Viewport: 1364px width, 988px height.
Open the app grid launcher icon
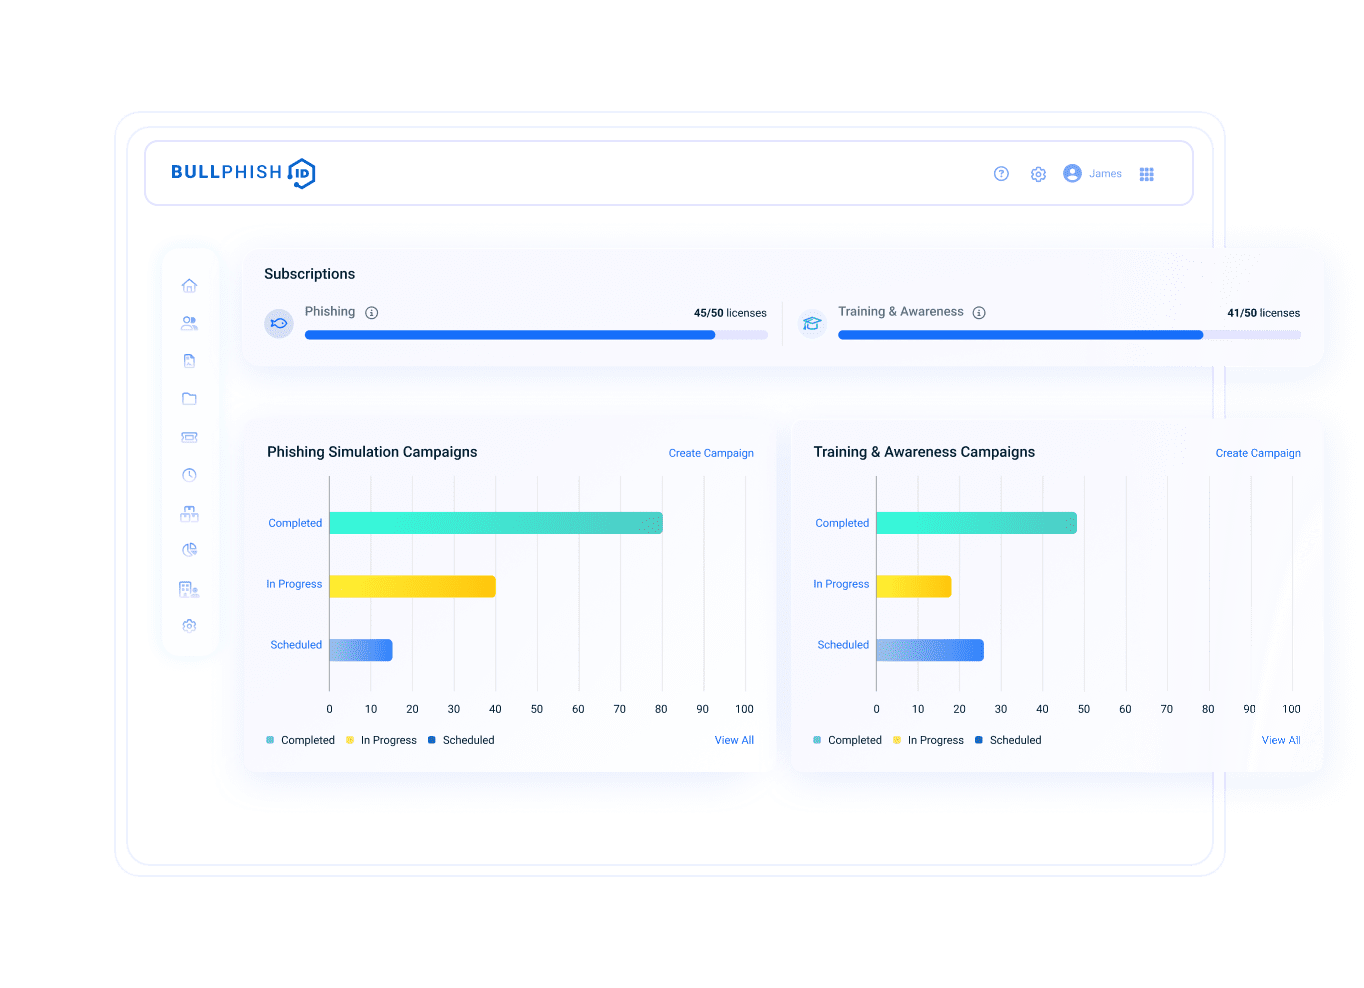pos(1147,173)
